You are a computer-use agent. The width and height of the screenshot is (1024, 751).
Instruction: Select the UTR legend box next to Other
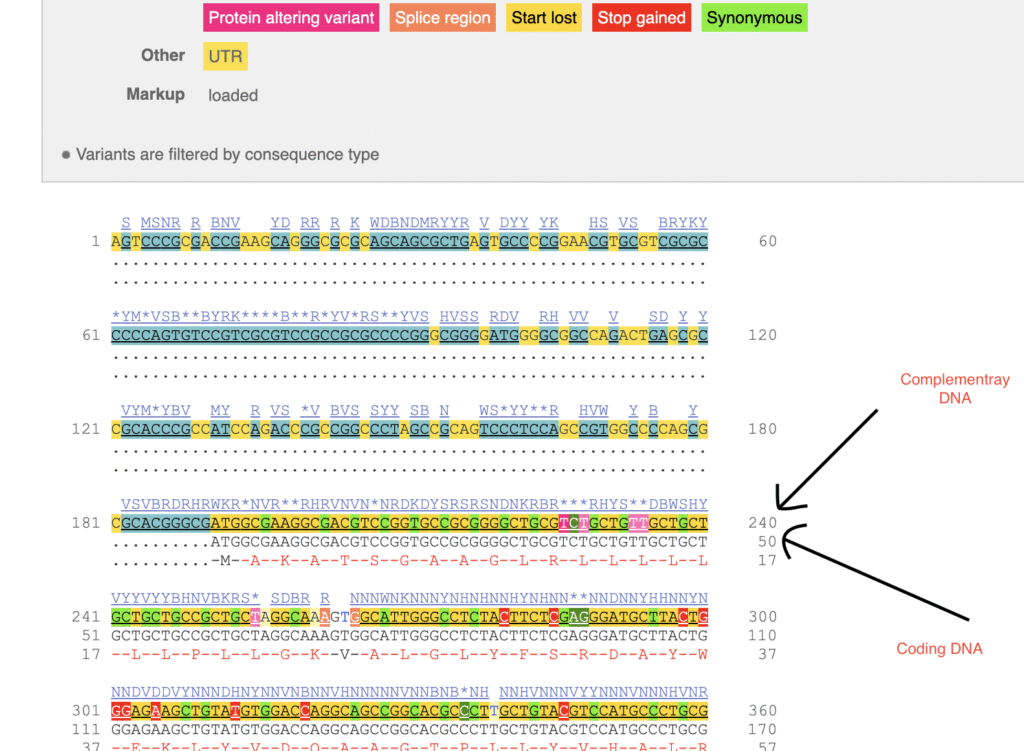click(x=224, y=56)
